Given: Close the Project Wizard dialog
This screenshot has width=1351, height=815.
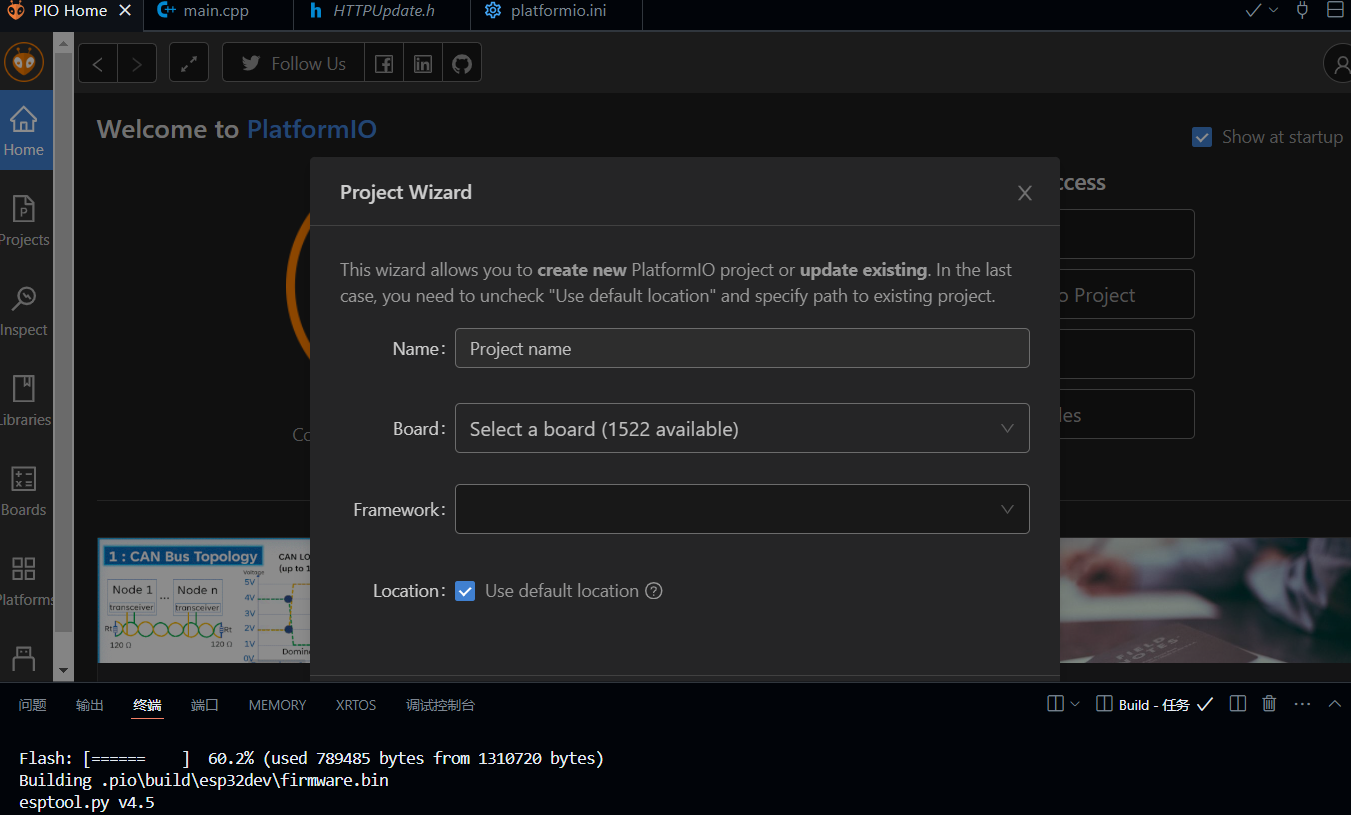Looking at the screenshot, I should click(1025, 193).
